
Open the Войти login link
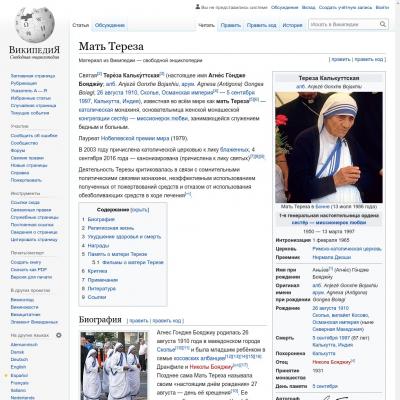click(382, 7)
